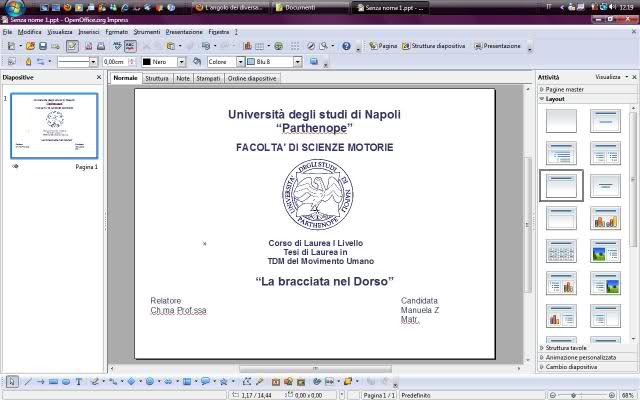Open Struttura diapositiva slide design

[433, 46]
